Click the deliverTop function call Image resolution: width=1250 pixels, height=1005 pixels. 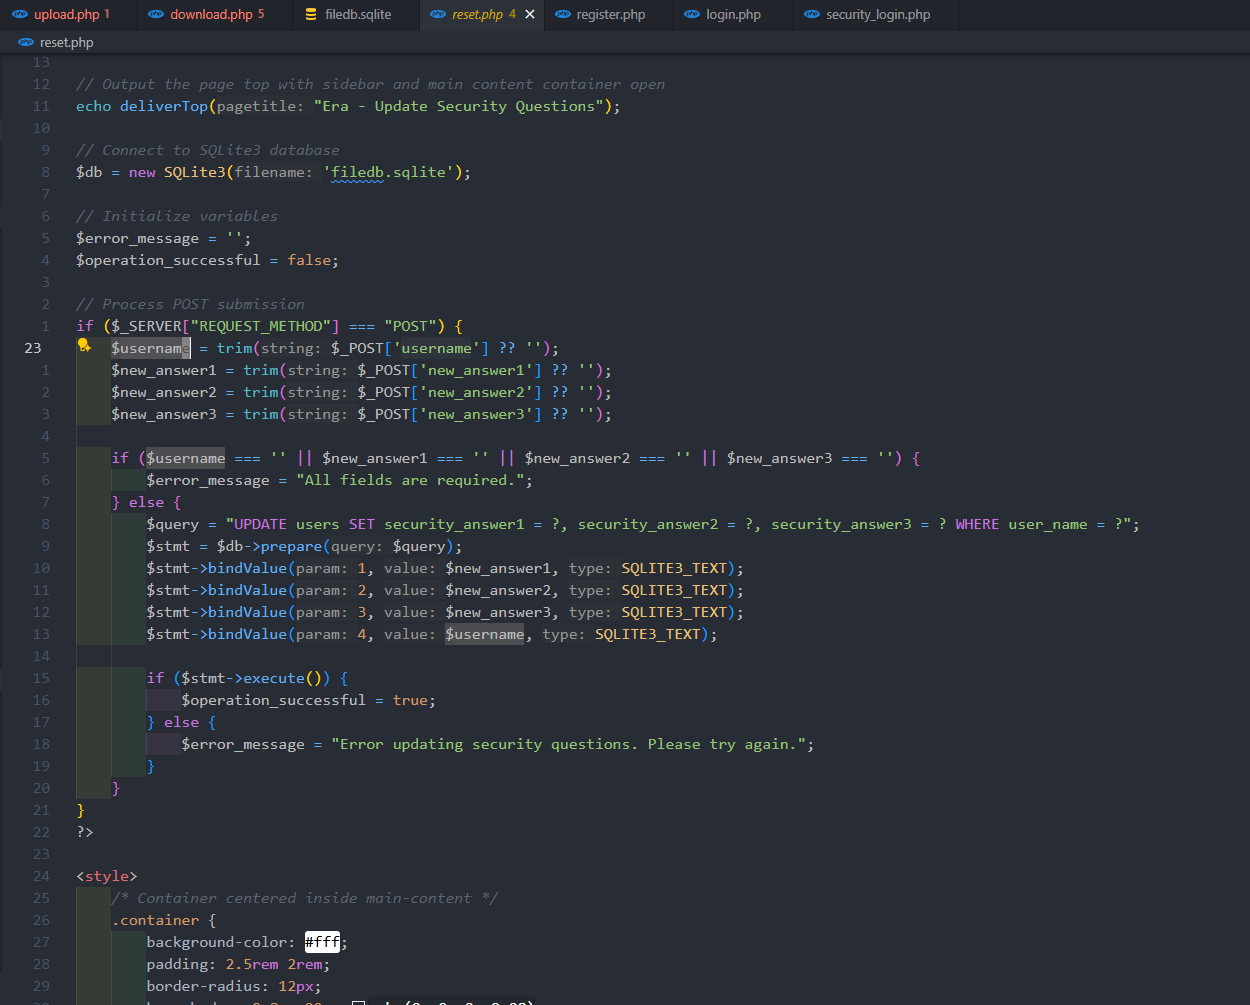tap(164, 106)
